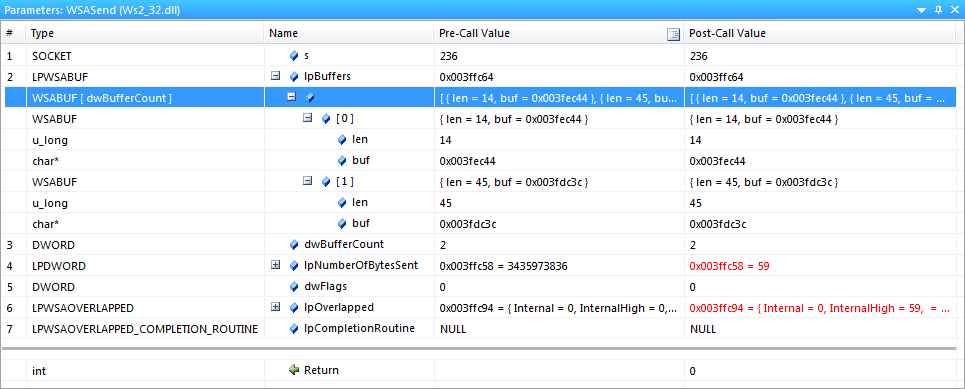965x389 pixels.
Task: Click the dwBufferCount parameter icon
Action: click(294, 244)
